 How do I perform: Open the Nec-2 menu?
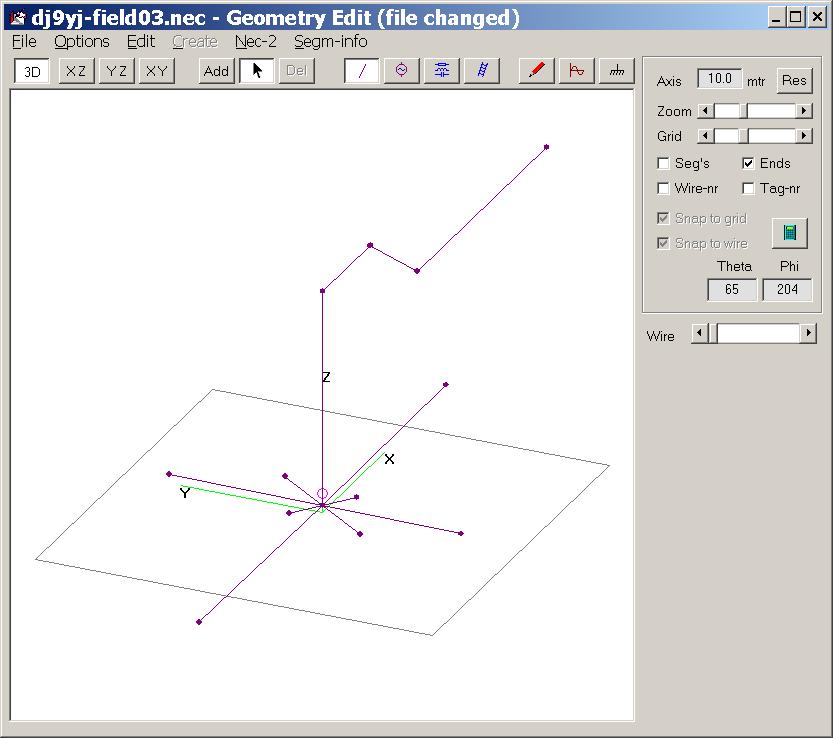click(x=256, y=41)
